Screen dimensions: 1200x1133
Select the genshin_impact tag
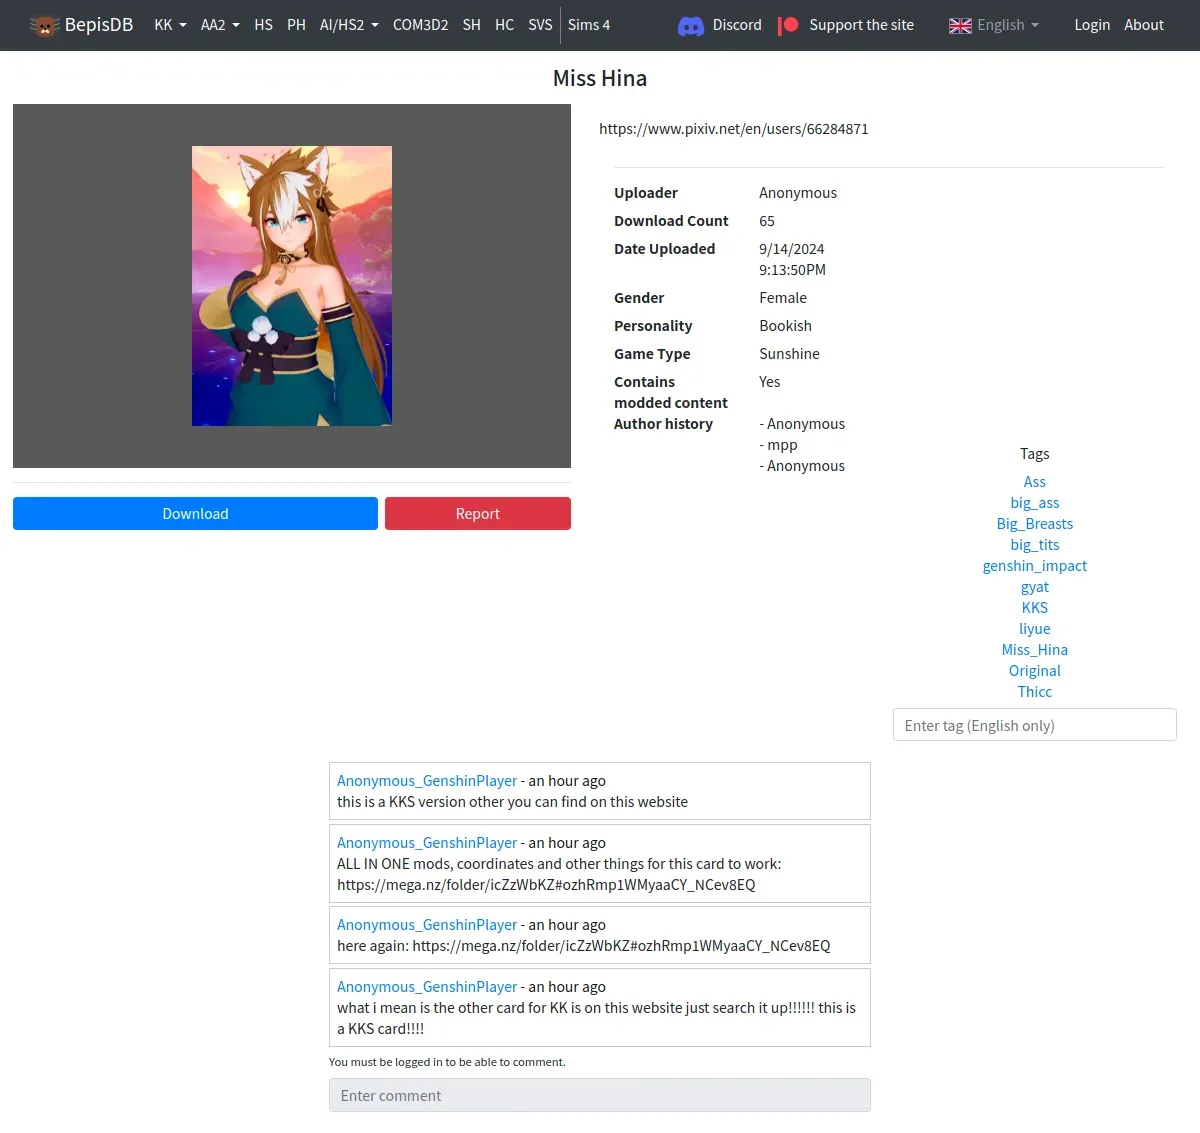point(1035,566)
